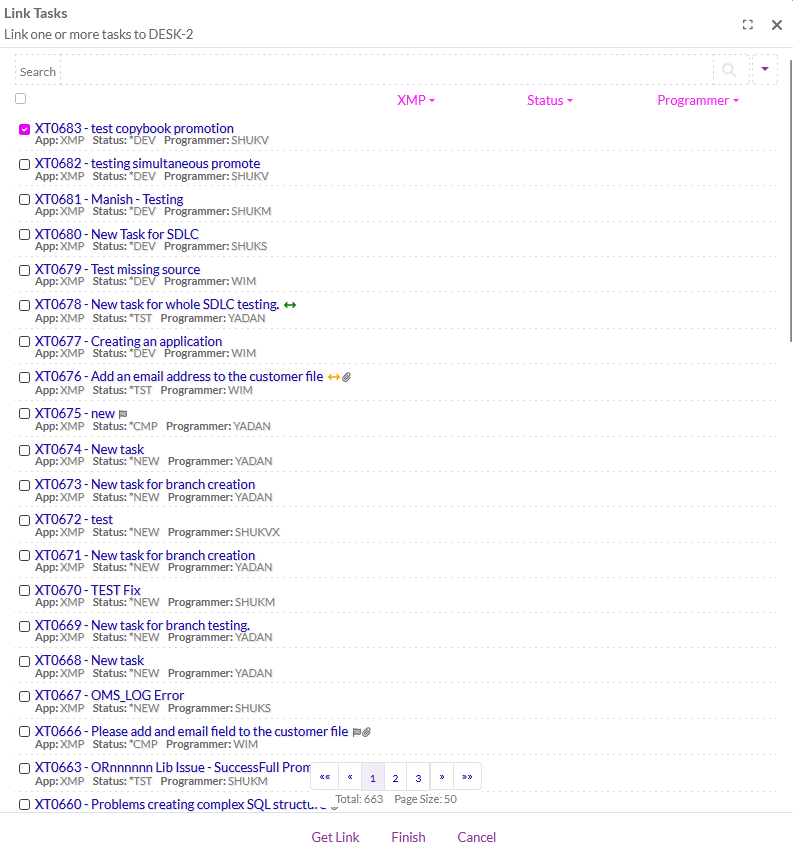Uncheck the XT0683 task checkbox
The height and width of the screenshot is (856, 793).
(x=24, y=129)
